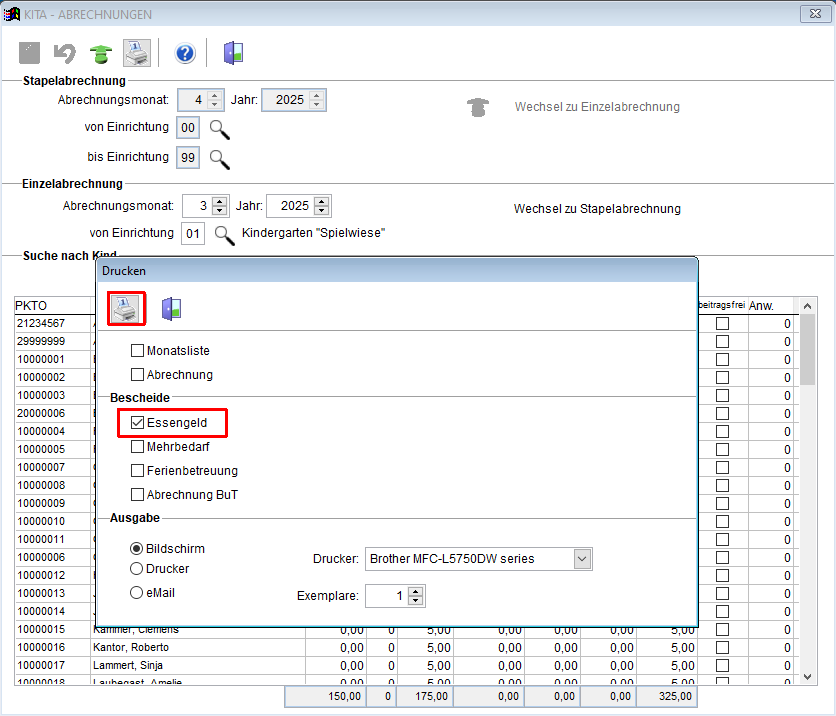Tick the Abrechnung BuT checkbox
This screenshot has height=716, width=836.
coord(138,495)
